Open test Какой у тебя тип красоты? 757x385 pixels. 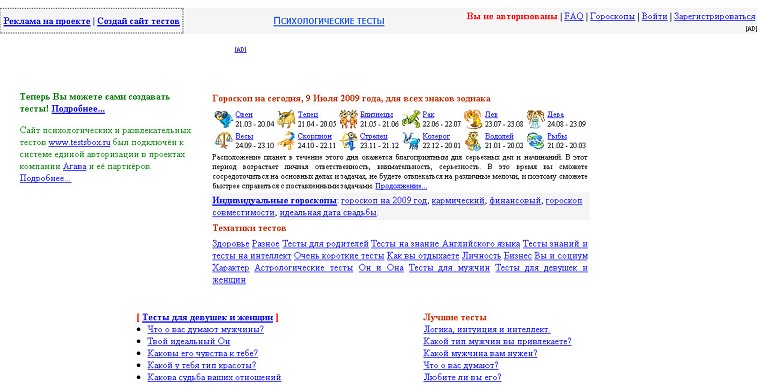(x=202, y=365)
